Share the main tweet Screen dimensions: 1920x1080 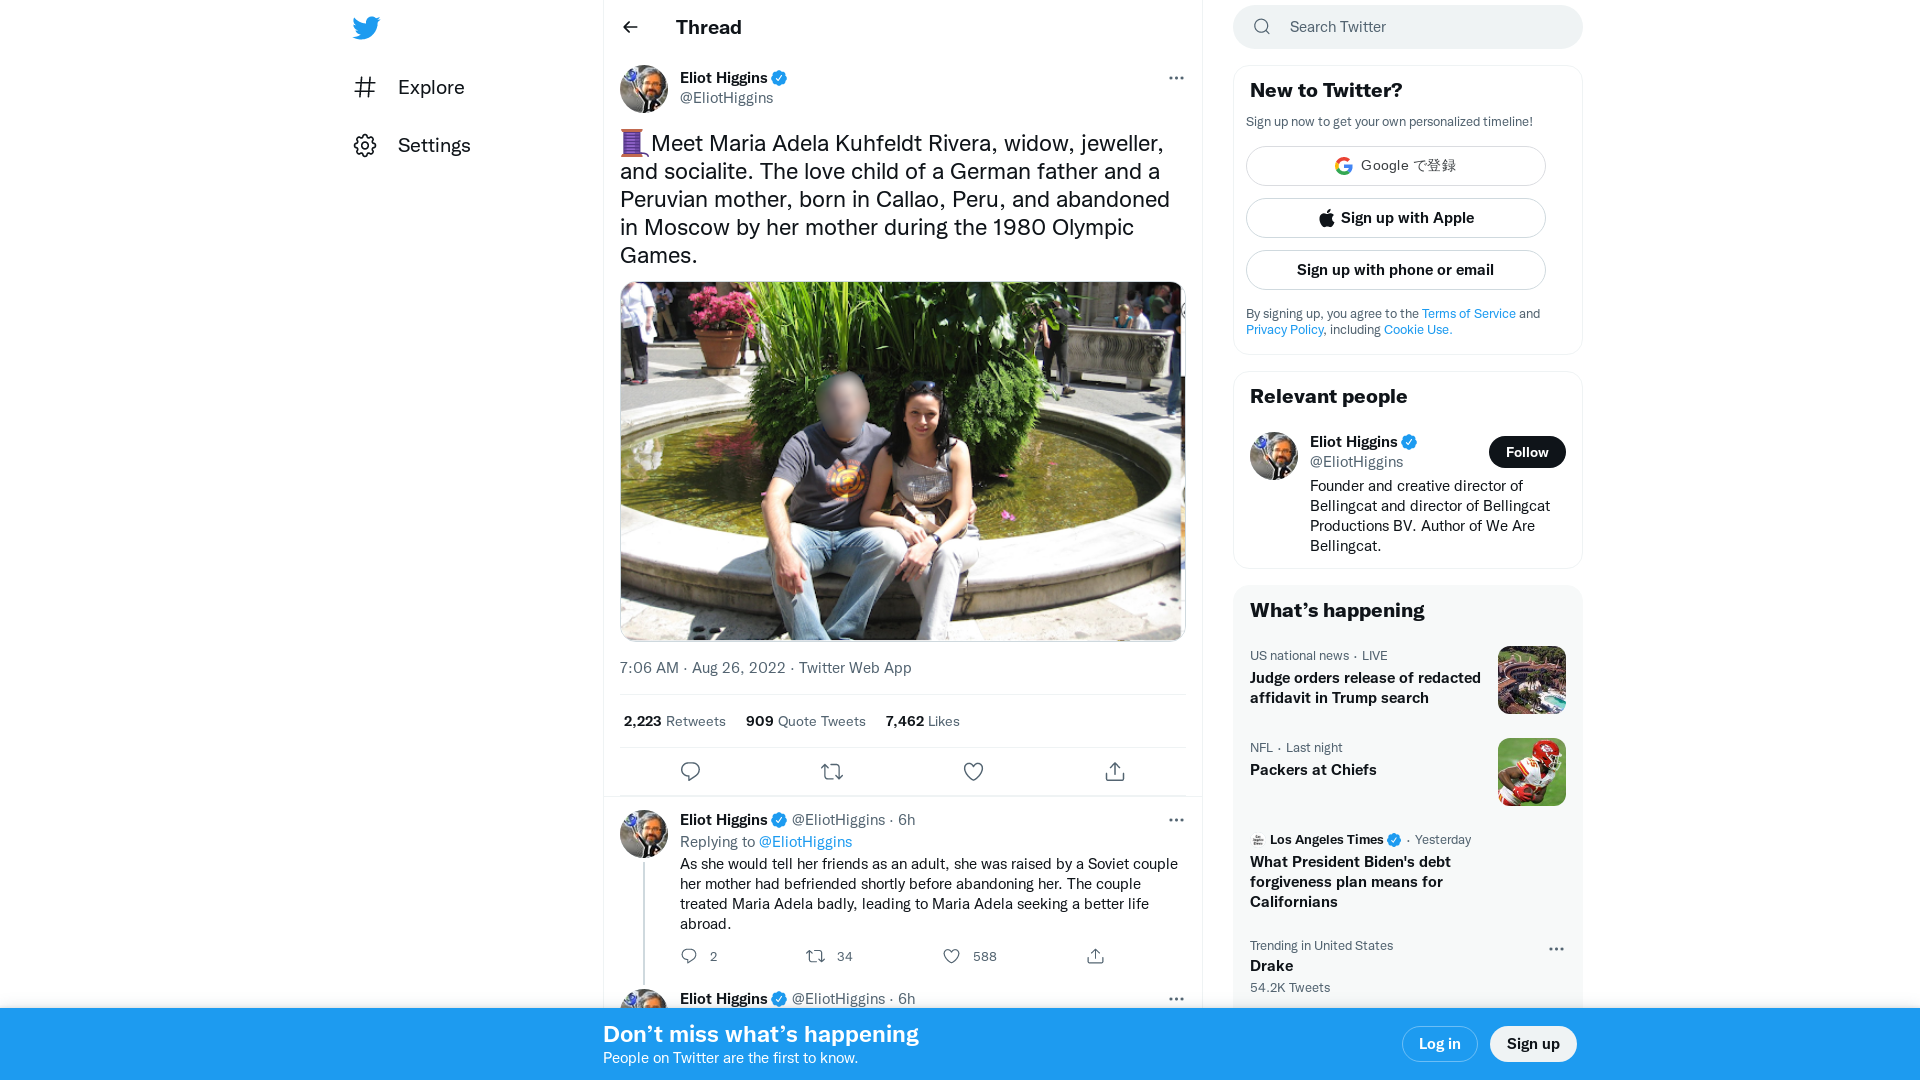pyautogui.click(x=1115, y=771)
